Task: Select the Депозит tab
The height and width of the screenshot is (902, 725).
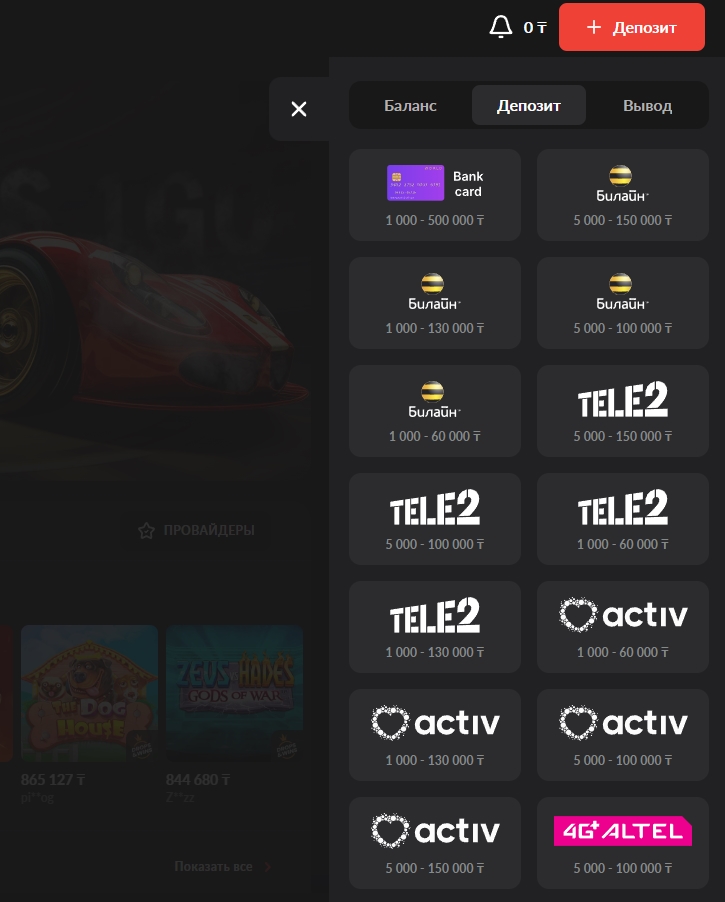Action: click(x=528, y=106)
